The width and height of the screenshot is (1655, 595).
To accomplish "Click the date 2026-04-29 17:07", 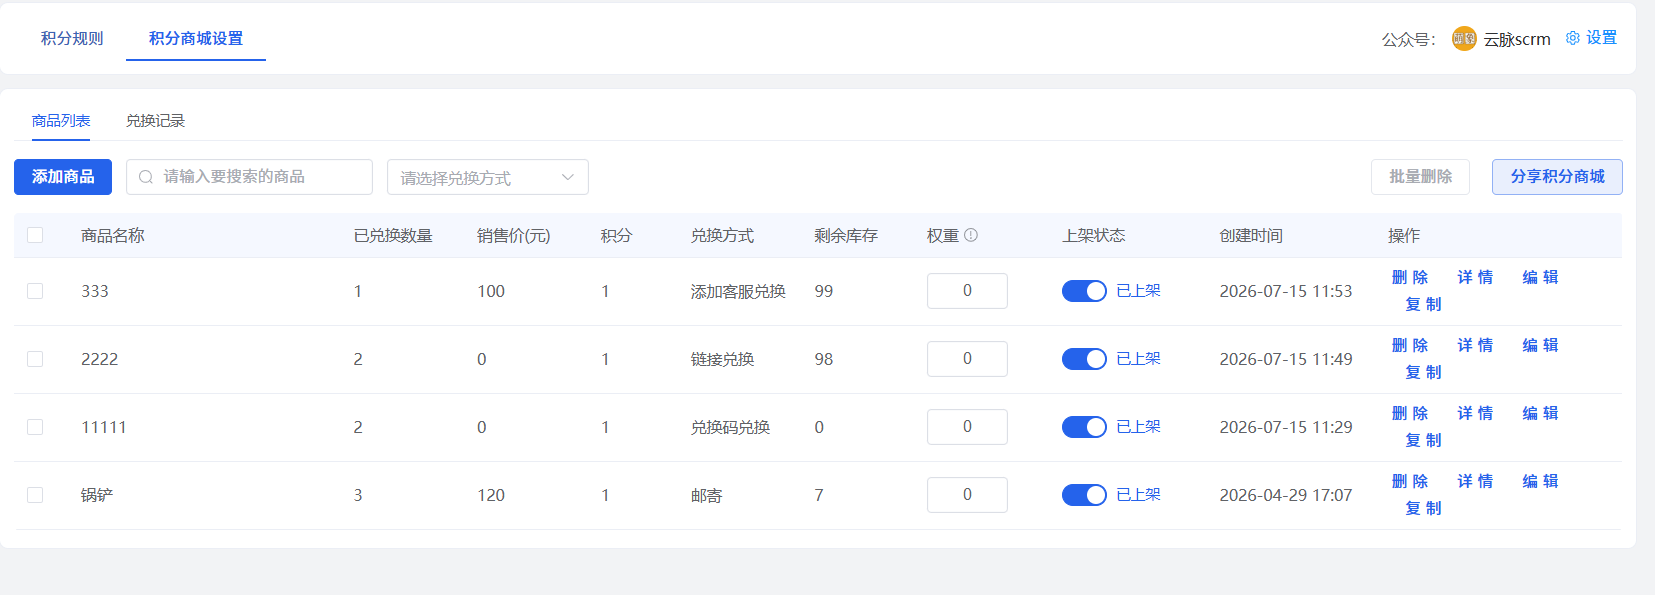I will (x=1285, y=495).
